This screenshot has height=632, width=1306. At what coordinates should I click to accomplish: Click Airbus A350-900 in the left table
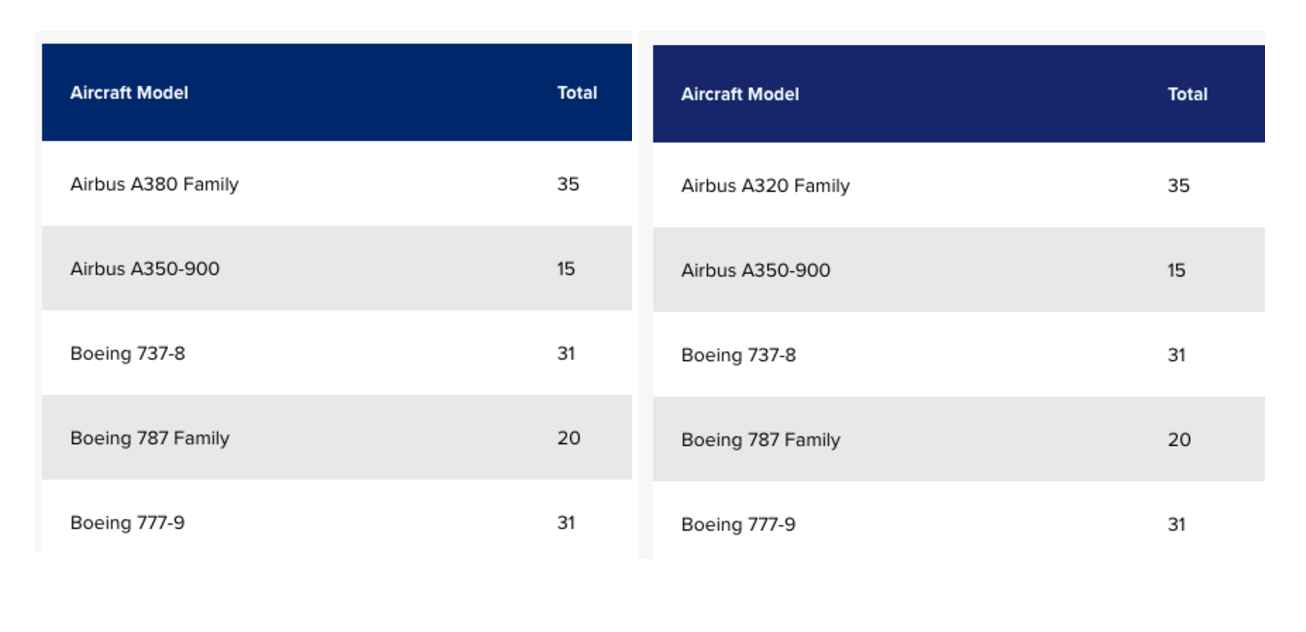point(145,269)
